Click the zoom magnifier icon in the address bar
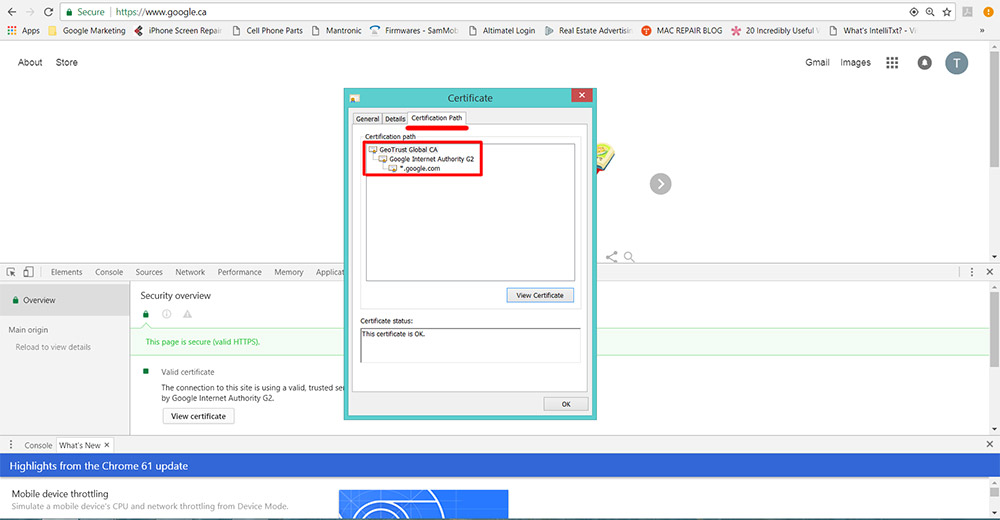Image resolution: width=1000 pixels, height=520 pixels. coord(930,12)
